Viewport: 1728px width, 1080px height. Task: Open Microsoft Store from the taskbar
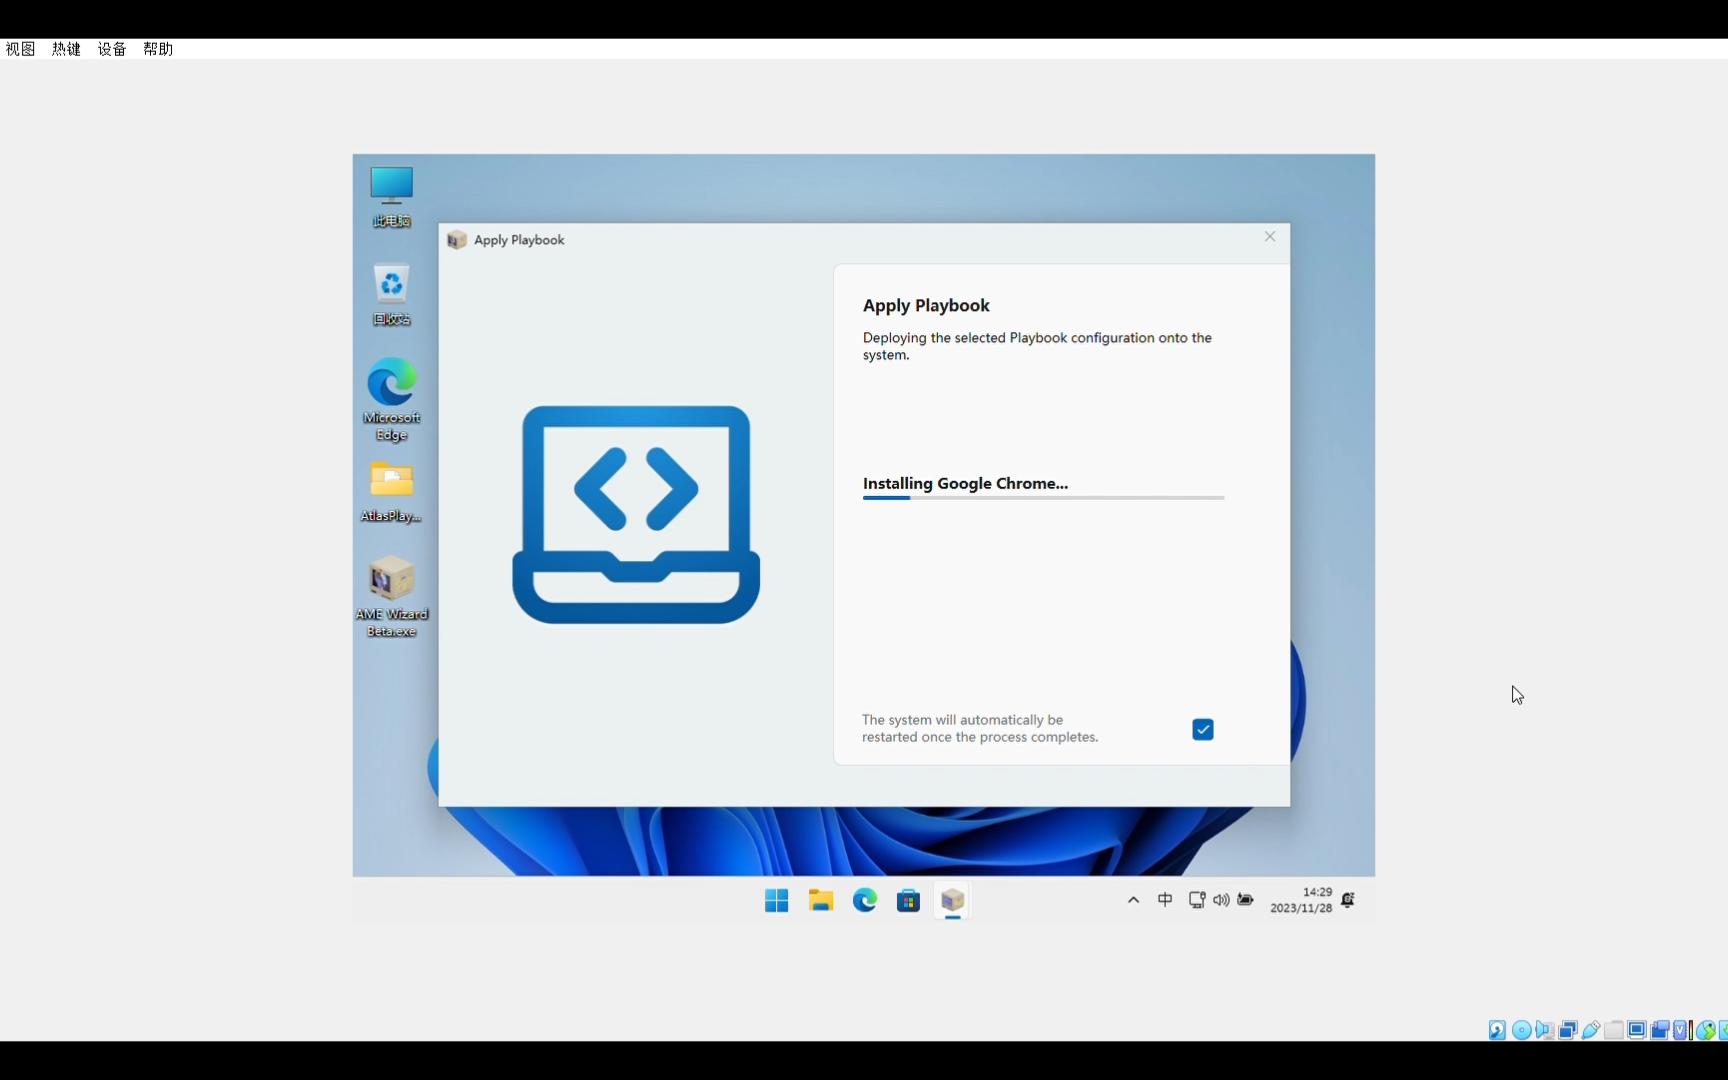click(x=908, y=900)
